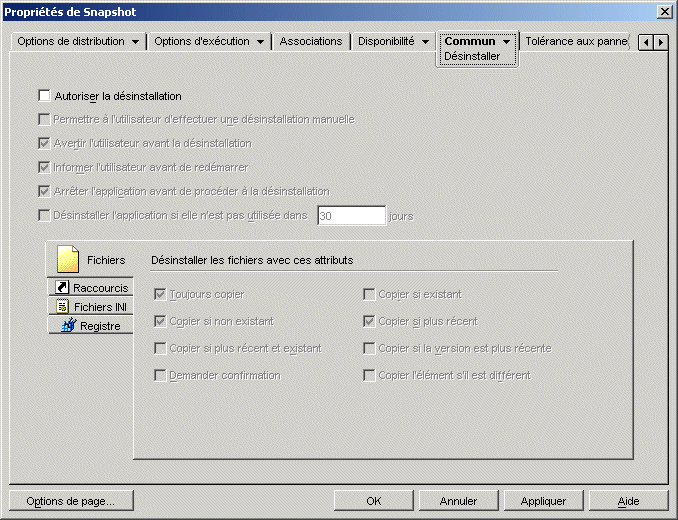The image size is (678, 520).
Task: Select the Raccourcis side tab
Action: coord(90,287)
